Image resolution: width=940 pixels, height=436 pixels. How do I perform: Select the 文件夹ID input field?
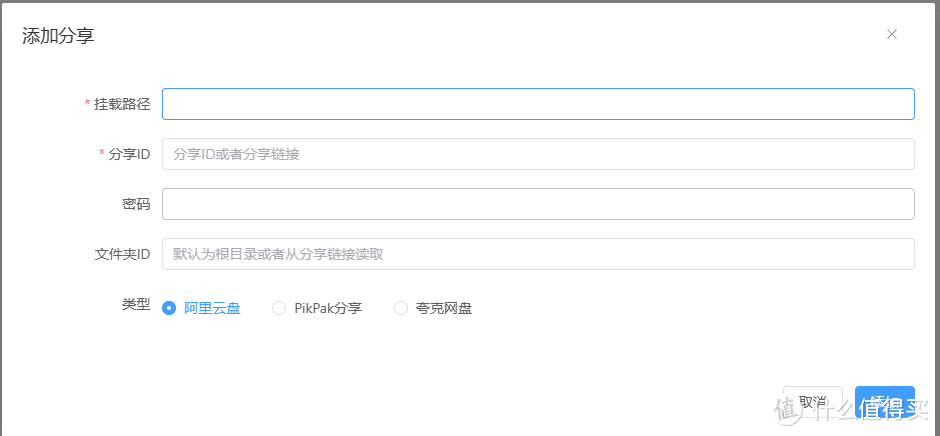pyautogui.click(x=538, y=254)
